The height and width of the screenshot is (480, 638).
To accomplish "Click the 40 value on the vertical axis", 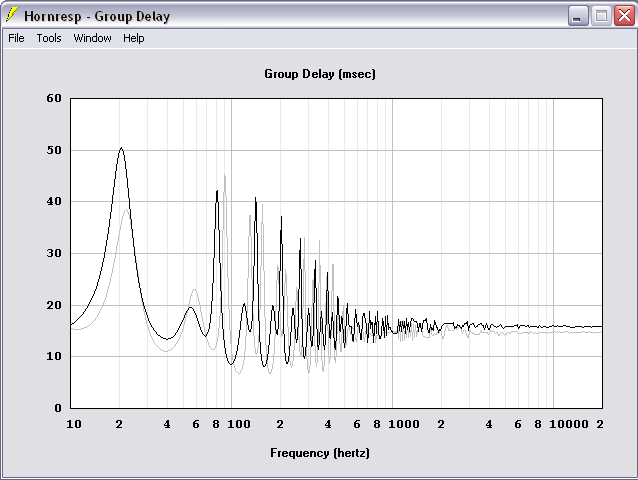I will (x=54, y=201).
